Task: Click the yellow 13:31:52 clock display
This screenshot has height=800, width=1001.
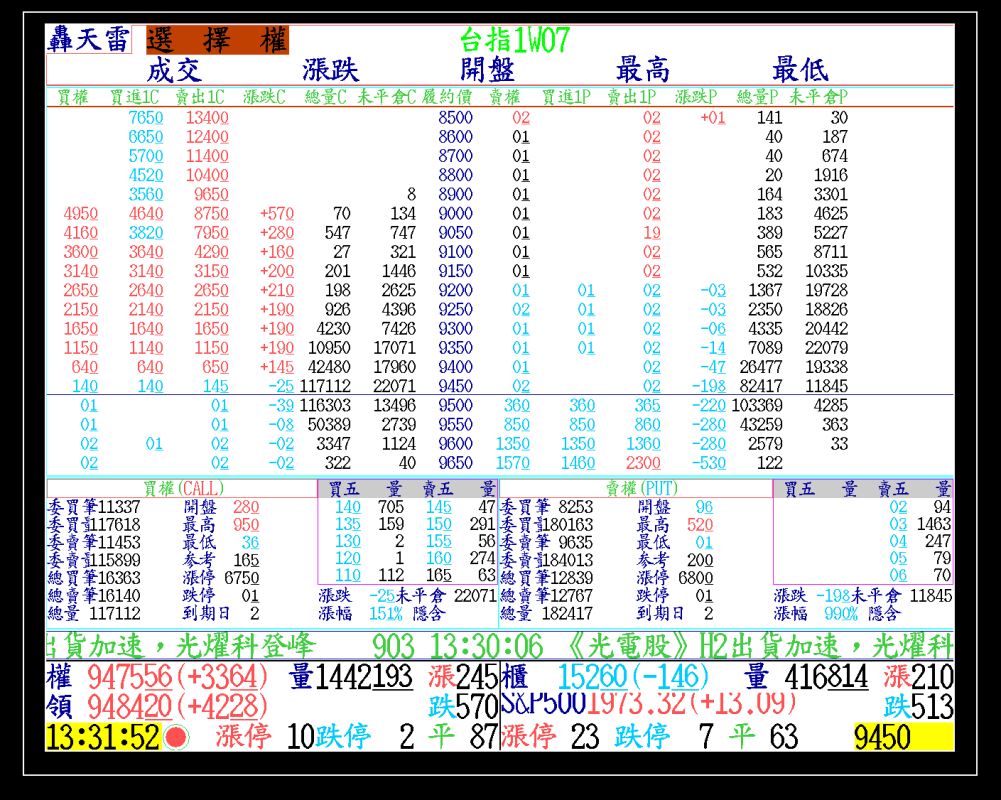Action: (103, 738)
